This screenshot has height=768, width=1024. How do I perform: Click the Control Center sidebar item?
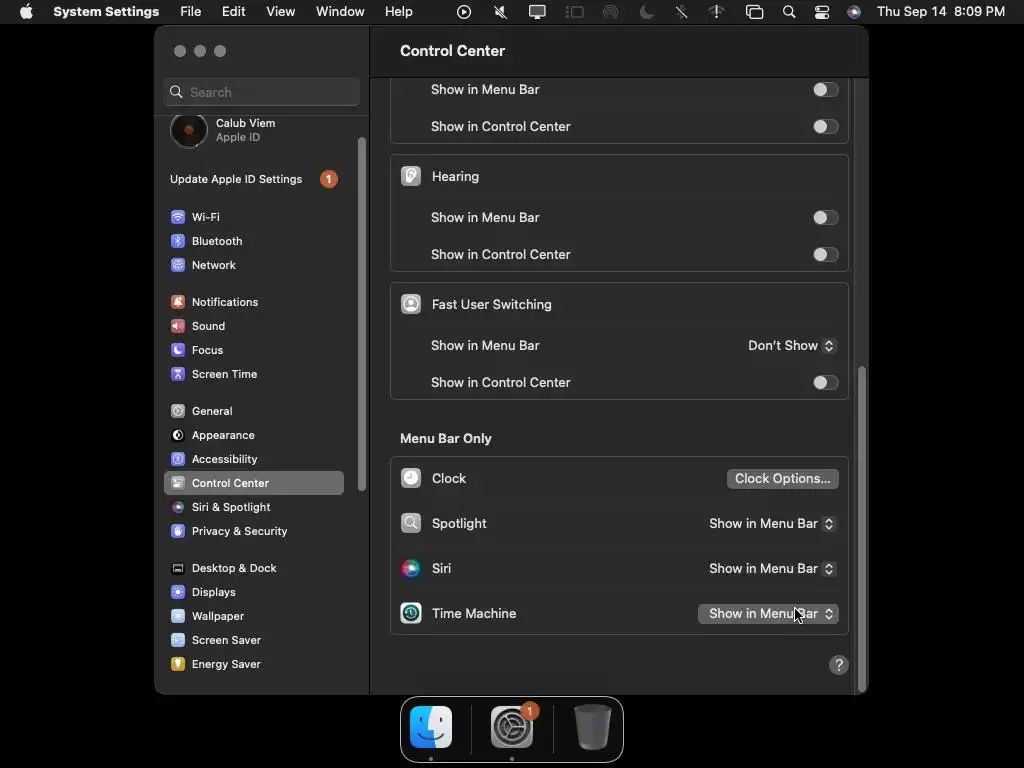pos(253,483)
